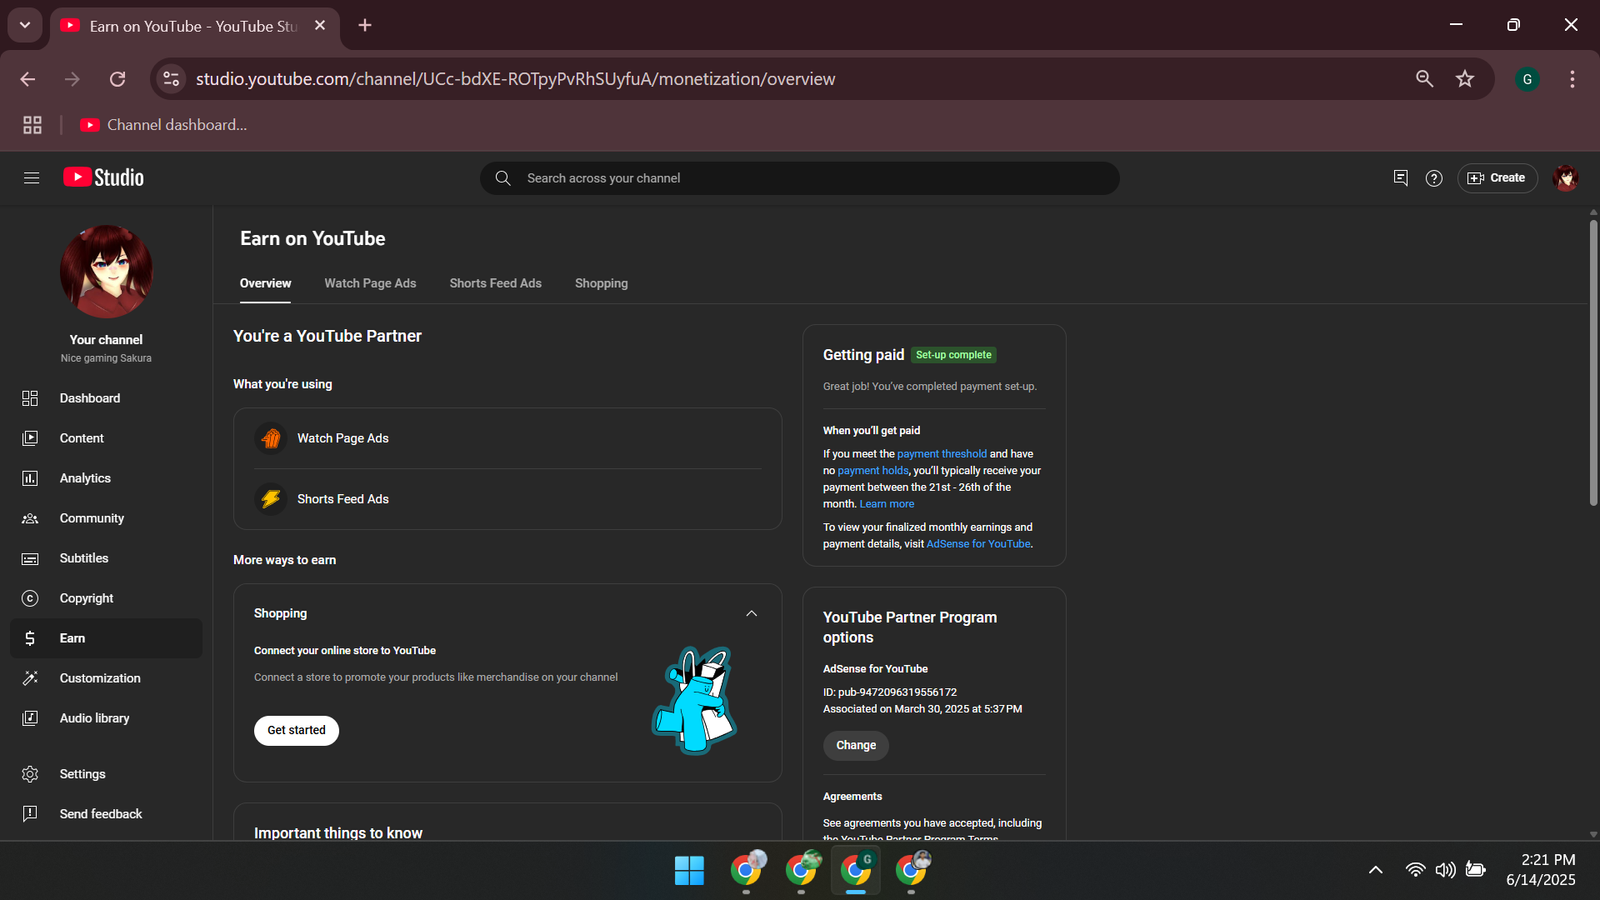Viewport: 1600px width, 900px height.
Task: Click the Shorts Feed Ads lightning icon
Action: pyautogui.click(x=270, y=499)
